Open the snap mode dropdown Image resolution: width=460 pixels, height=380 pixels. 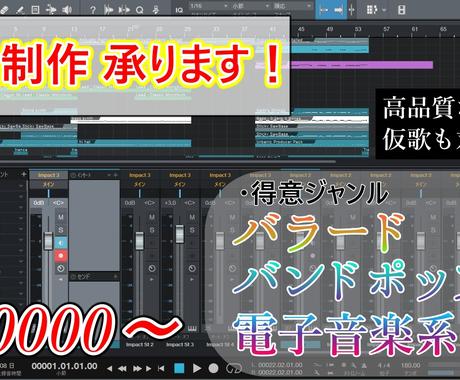pyautogui.click(x=293, y=6)
